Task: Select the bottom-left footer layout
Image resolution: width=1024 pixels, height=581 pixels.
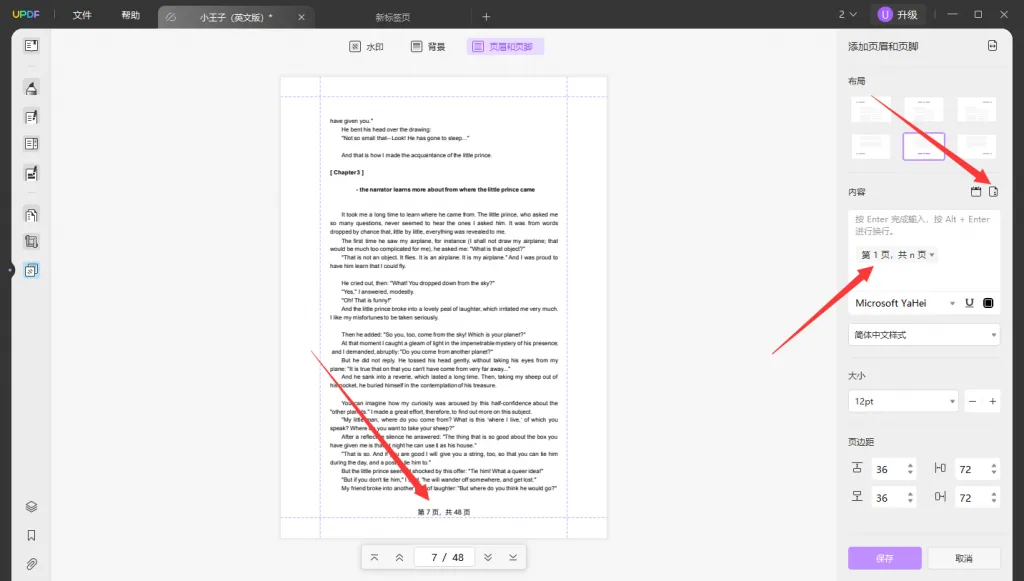Action: click(871, 147)
